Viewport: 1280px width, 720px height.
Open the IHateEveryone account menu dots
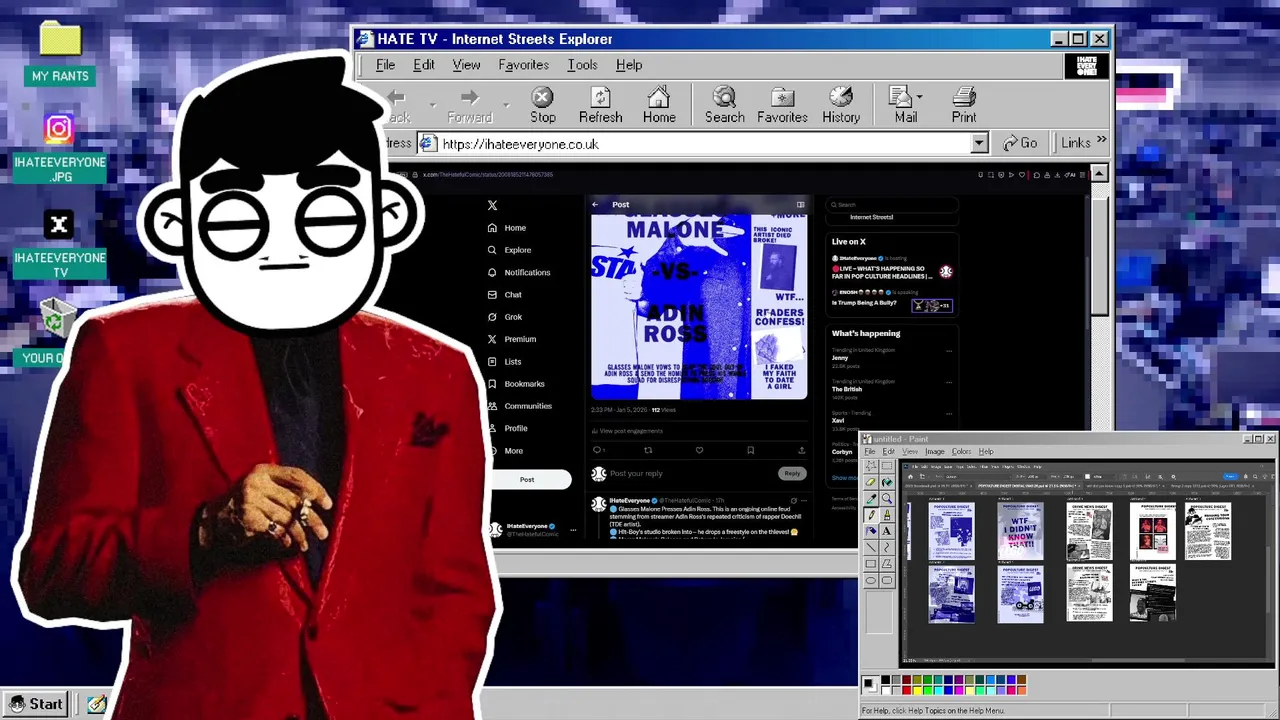click(x=573, y=530)
